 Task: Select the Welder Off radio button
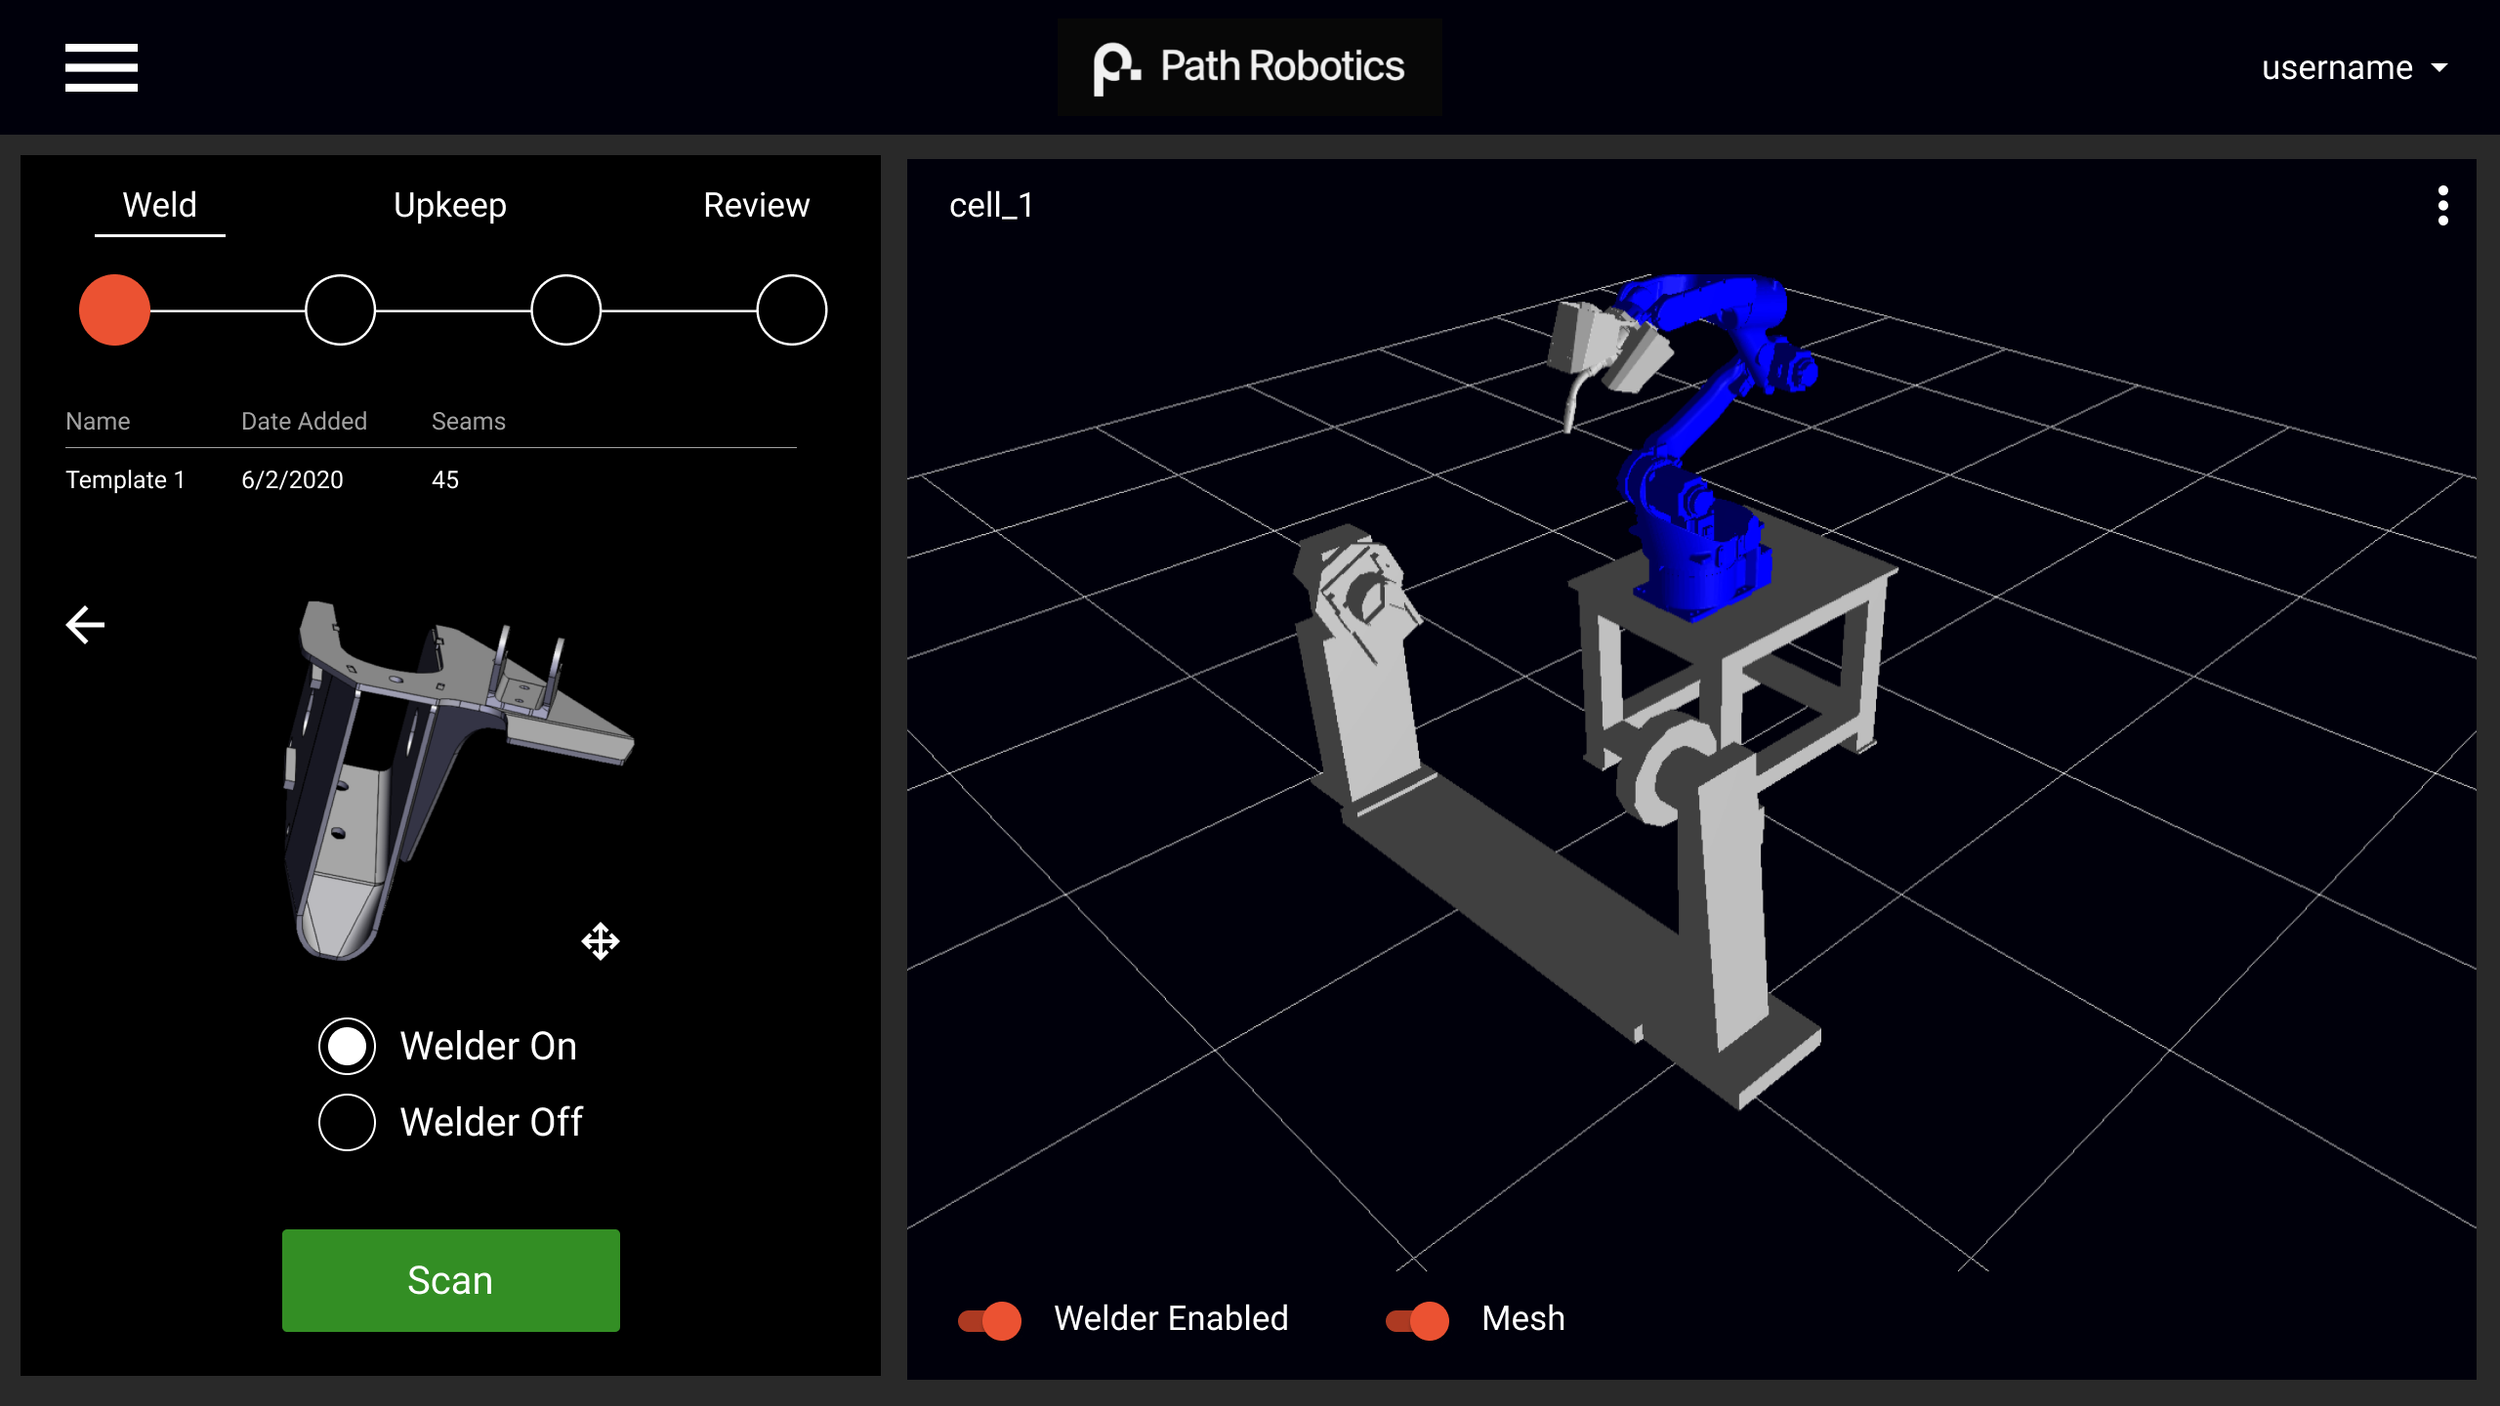(x=347, y=1122)
